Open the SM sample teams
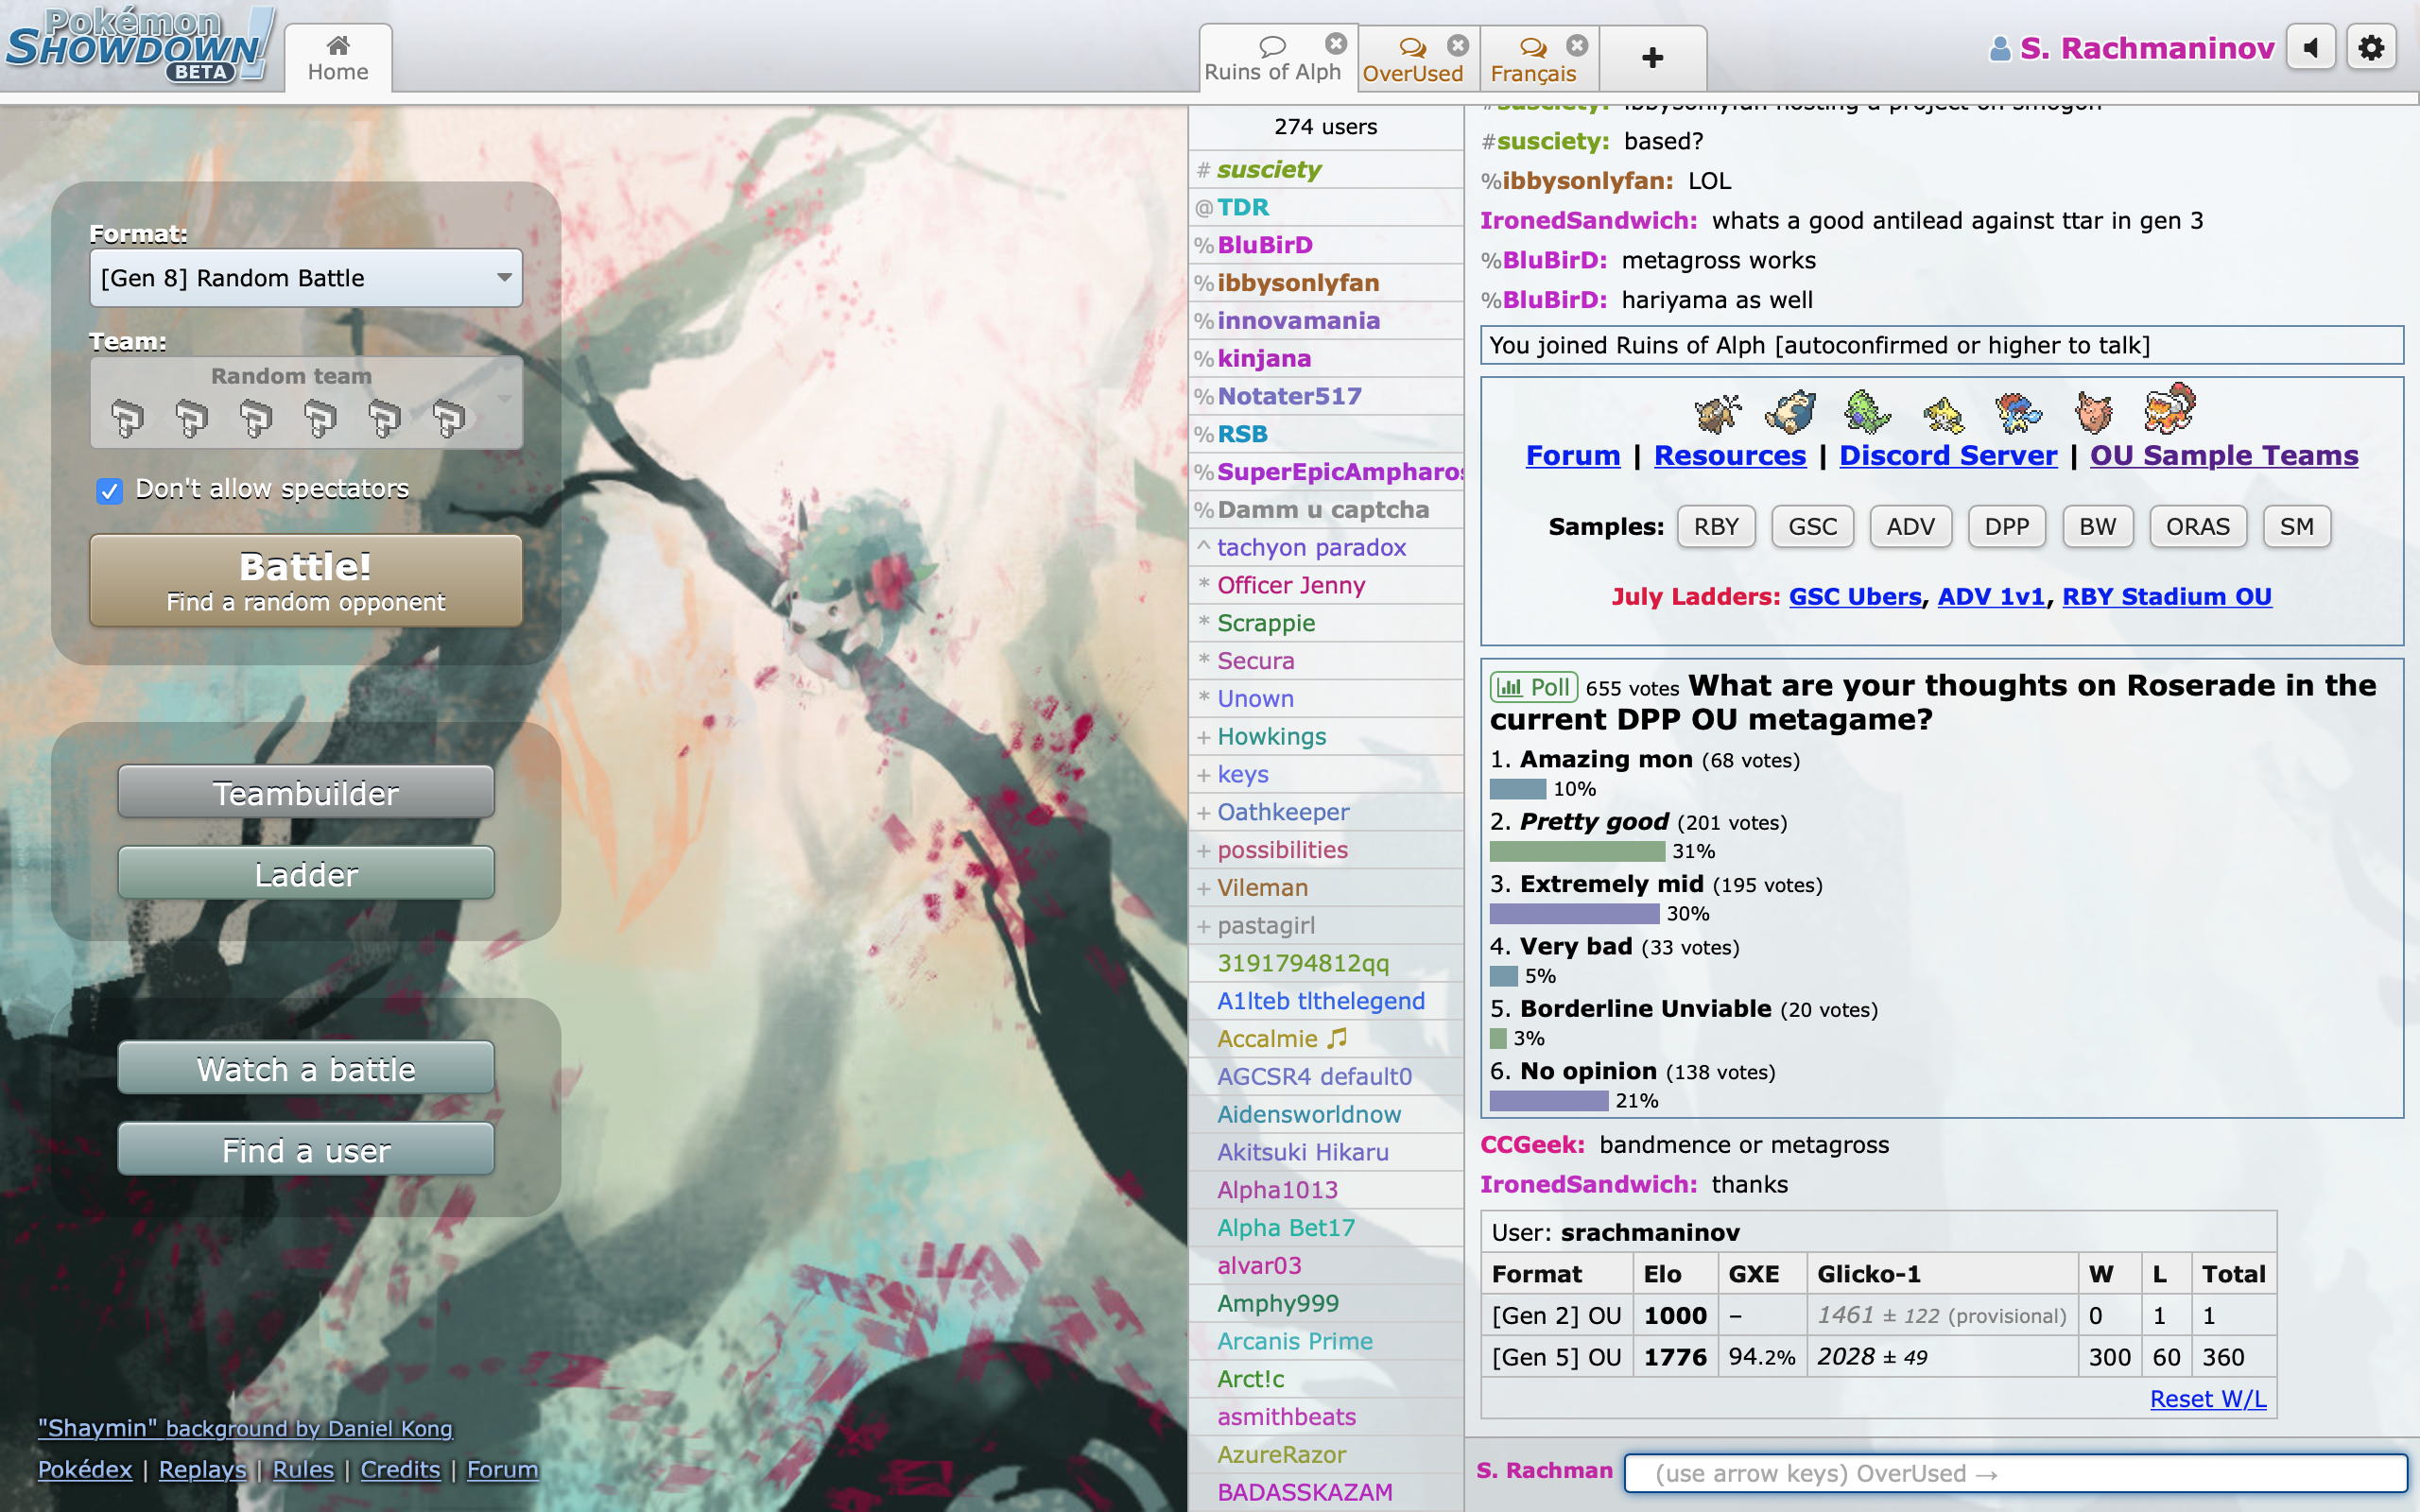 click(x=2296, y=527)
